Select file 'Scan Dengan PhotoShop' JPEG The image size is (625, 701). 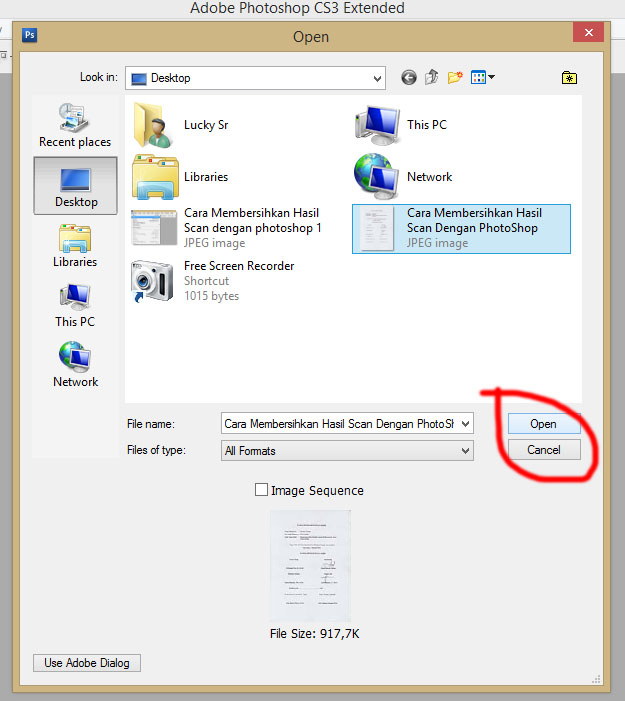click(x=461, y=229)
